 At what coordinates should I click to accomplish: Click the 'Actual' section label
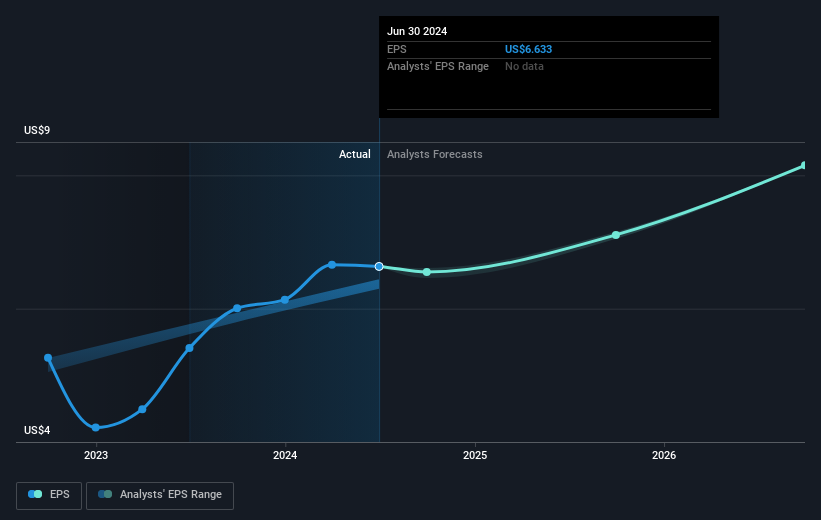[354, 154]
